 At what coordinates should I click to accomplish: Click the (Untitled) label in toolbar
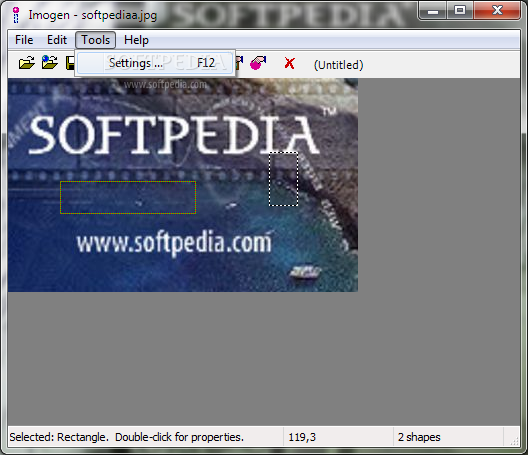click(x=338, y=65)
